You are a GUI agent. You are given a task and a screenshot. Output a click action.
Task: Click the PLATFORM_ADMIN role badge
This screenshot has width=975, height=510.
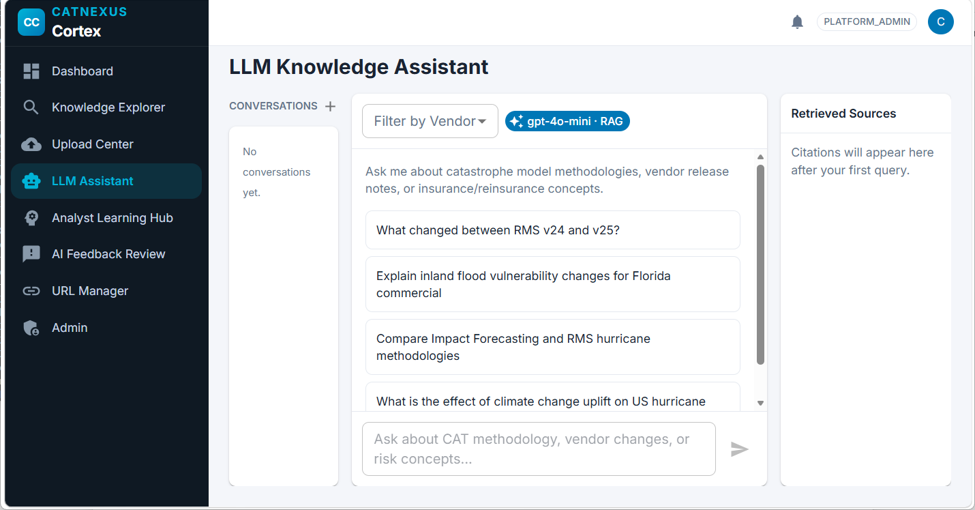pyautogui.click(x=867, y=22)
